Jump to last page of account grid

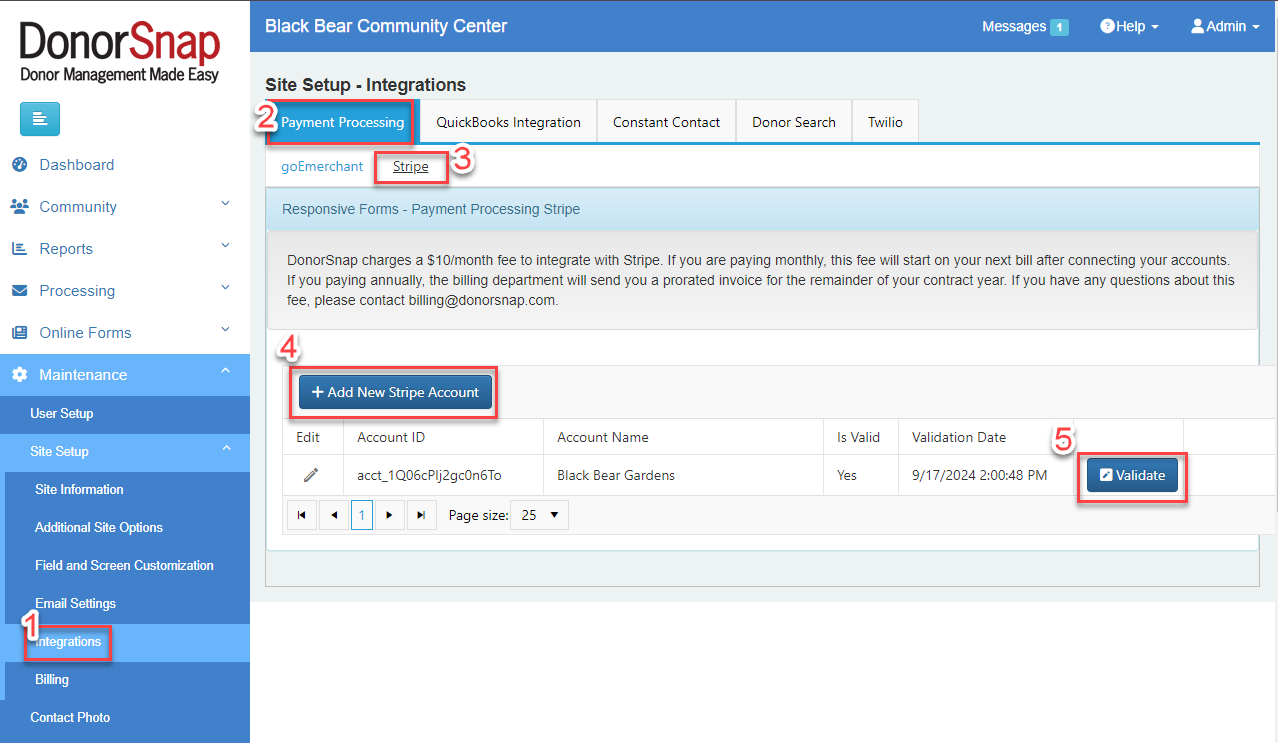[x=421, y=516]
